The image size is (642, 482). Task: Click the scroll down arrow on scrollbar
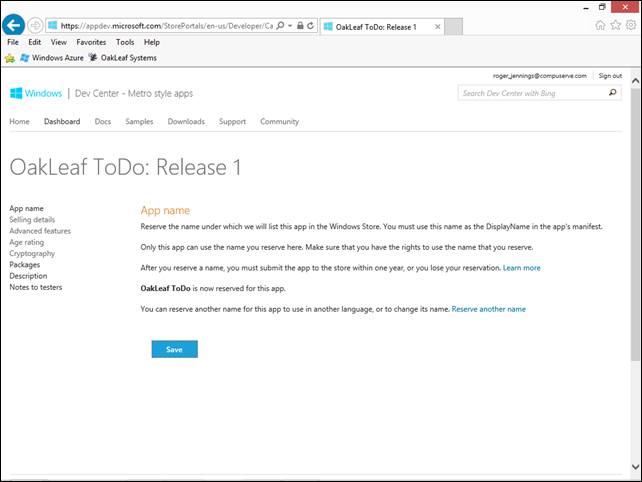[x=635, y=466]
